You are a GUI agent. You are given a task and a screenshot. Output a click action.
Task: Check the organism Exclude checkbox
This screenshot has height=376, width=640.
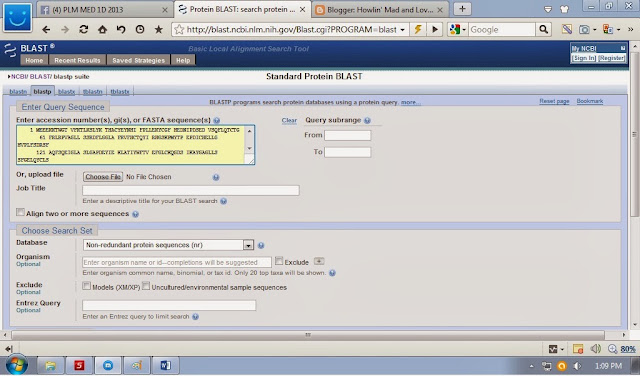[279, 260]
